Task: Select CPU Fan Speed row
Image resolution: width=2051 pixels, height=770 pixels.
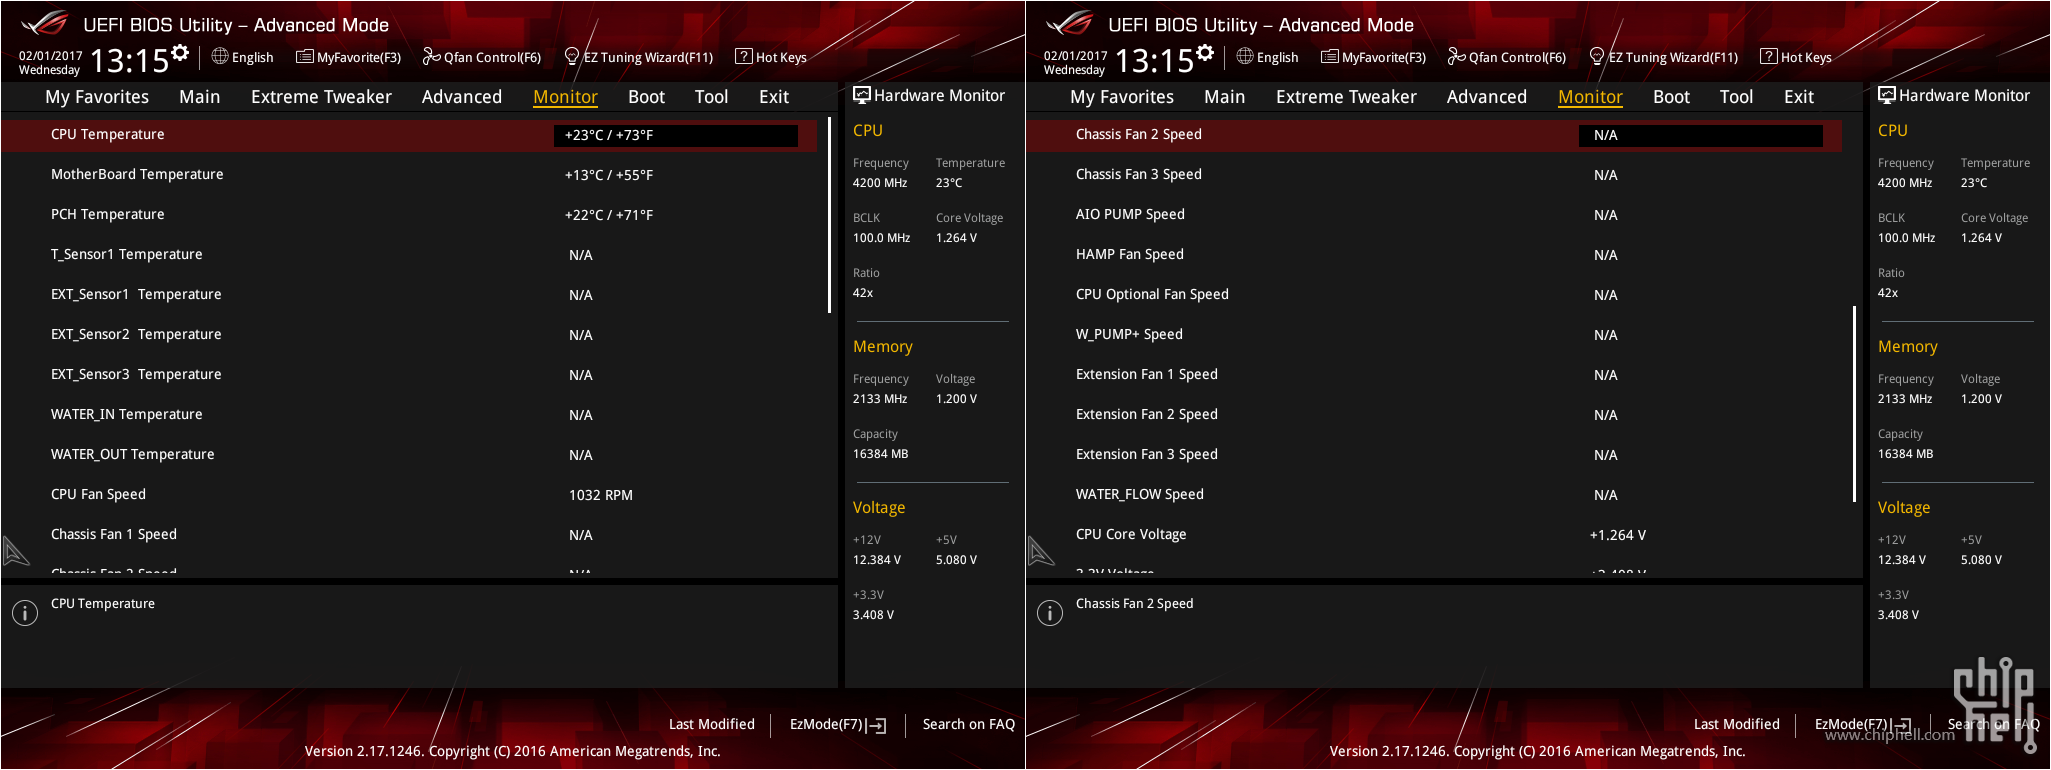Action: (410, 495)
